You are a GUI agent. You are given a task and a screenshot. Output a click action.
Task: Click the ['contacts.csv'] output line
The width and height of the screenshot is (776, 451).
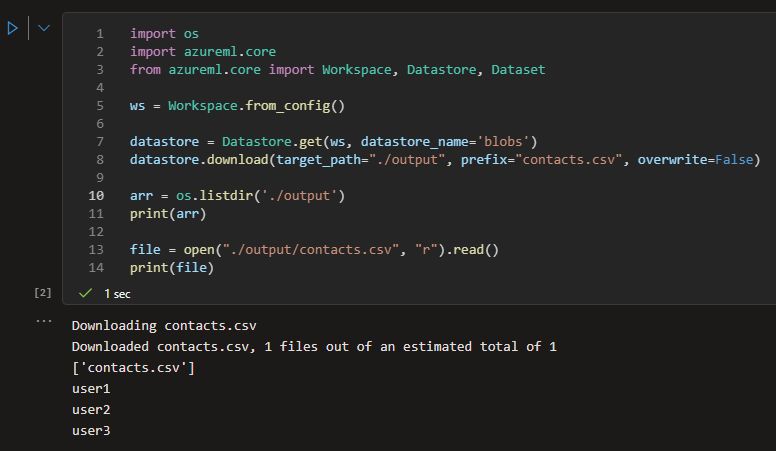[133, 368]
